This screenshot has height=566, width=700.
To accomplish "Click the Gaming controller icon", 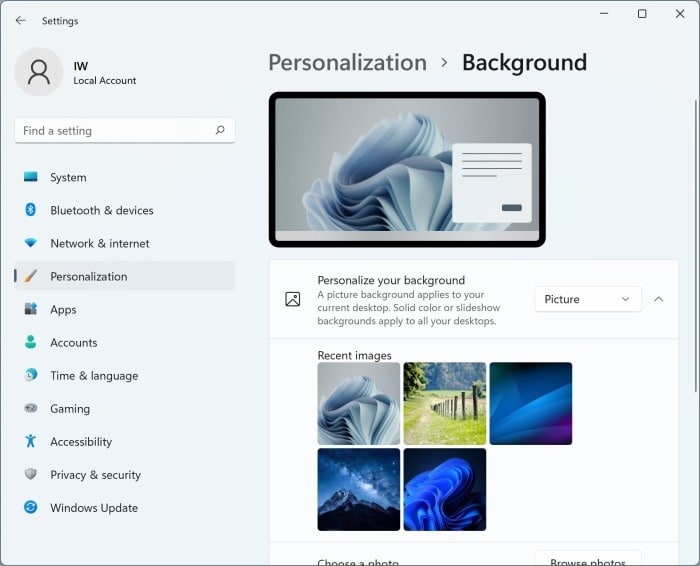I will (x=30, y=408).
